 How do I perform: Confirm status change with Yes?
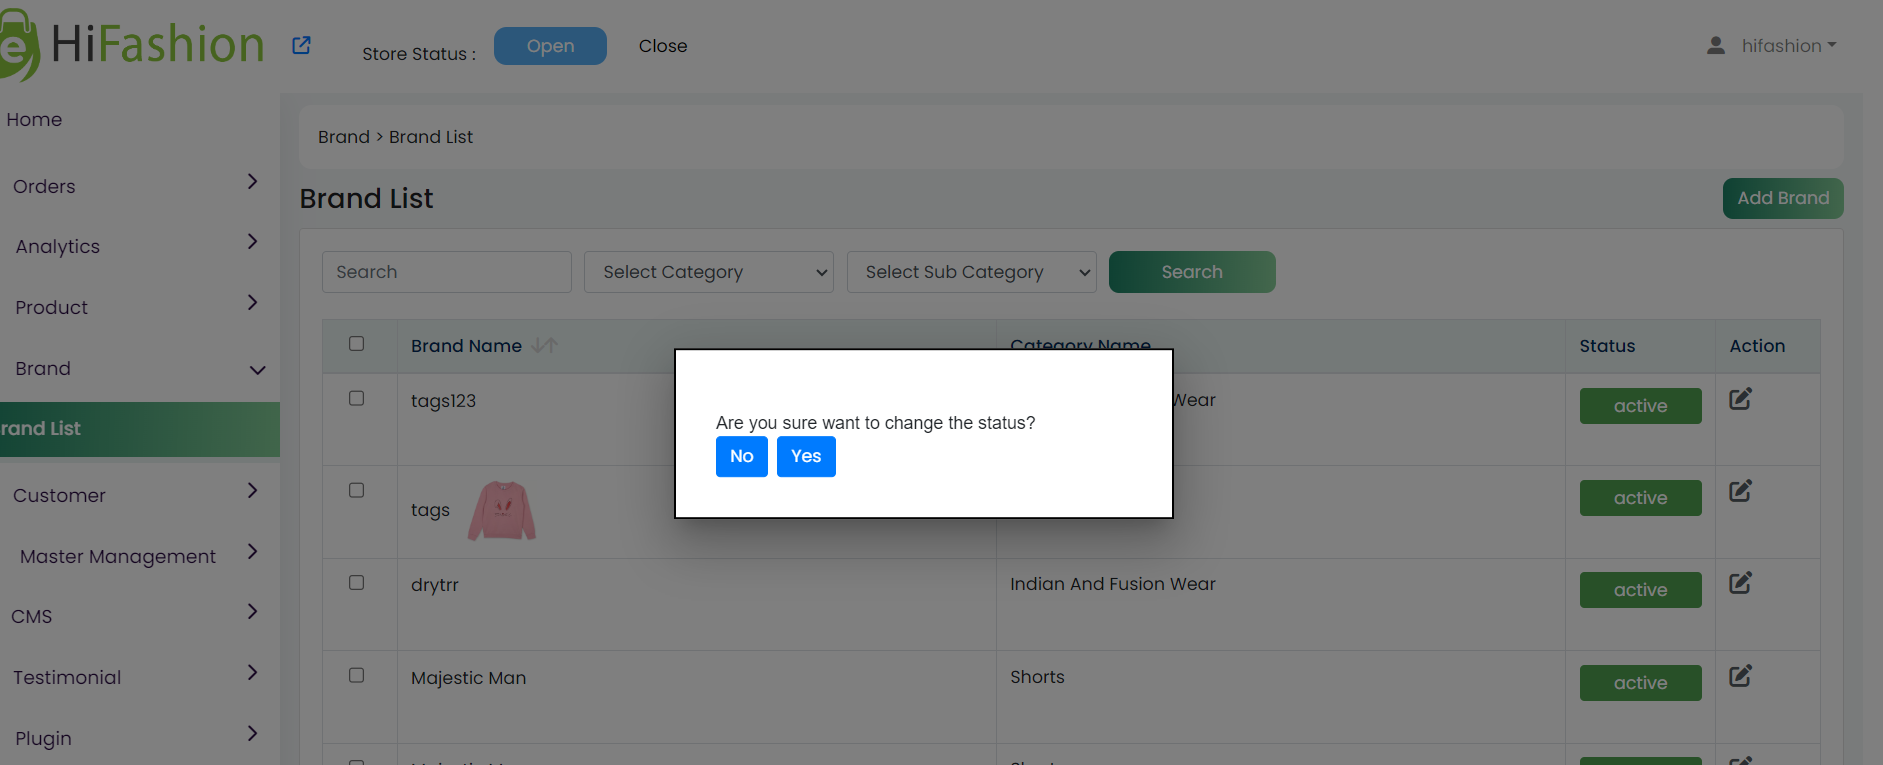coord(806,457)
